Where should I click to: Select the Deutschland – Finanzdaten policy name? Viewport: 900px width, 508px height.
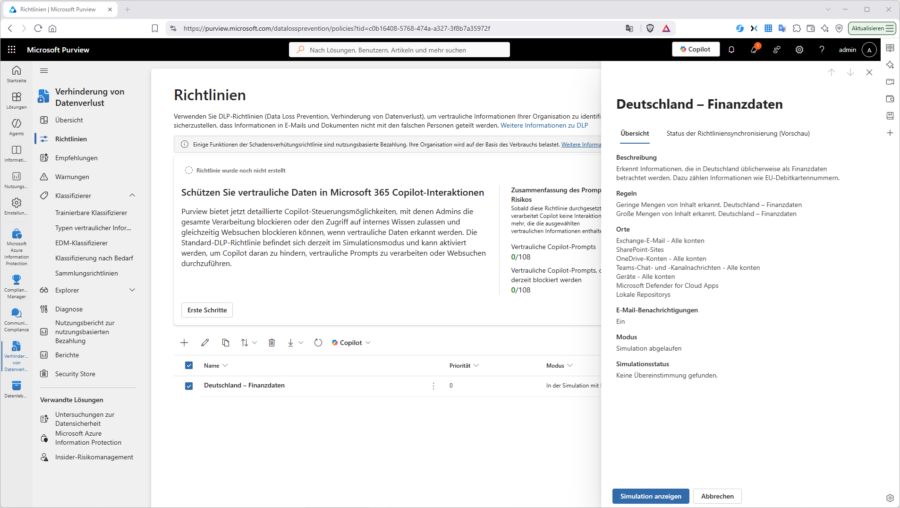coord(244,386)
